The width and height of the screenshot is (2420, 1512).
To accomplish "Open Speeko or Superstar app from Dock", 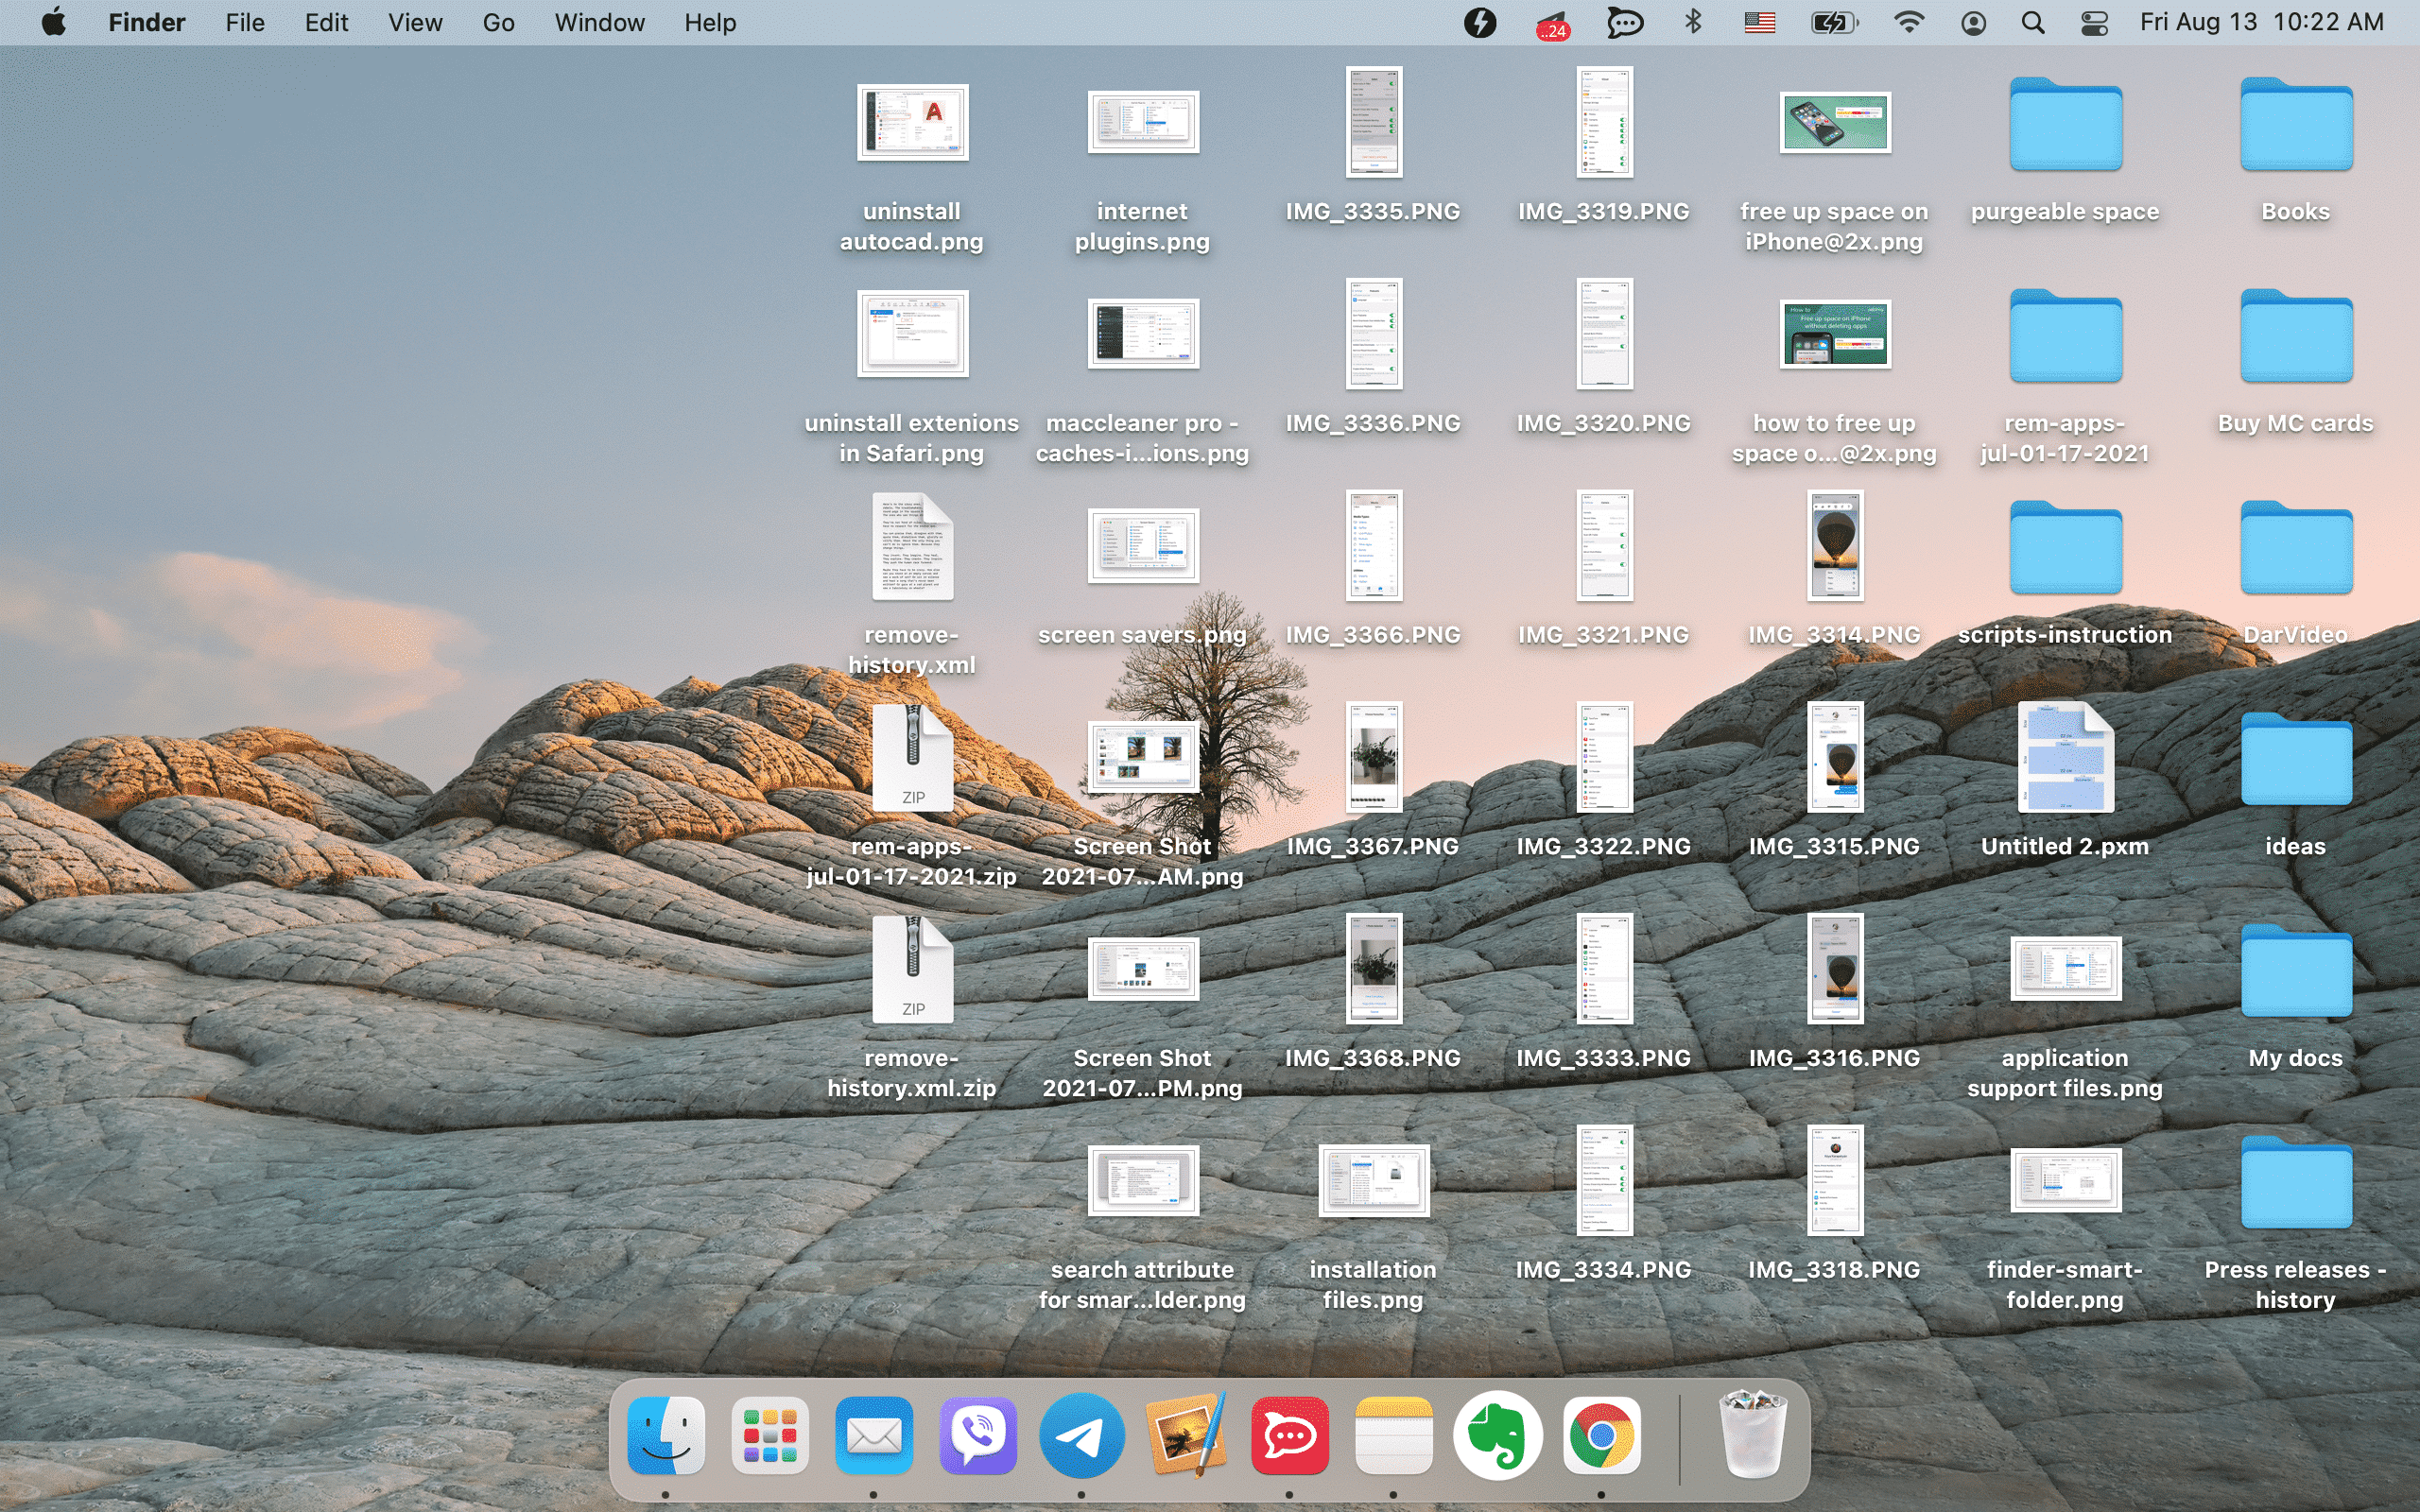I will point(1289,1435).
